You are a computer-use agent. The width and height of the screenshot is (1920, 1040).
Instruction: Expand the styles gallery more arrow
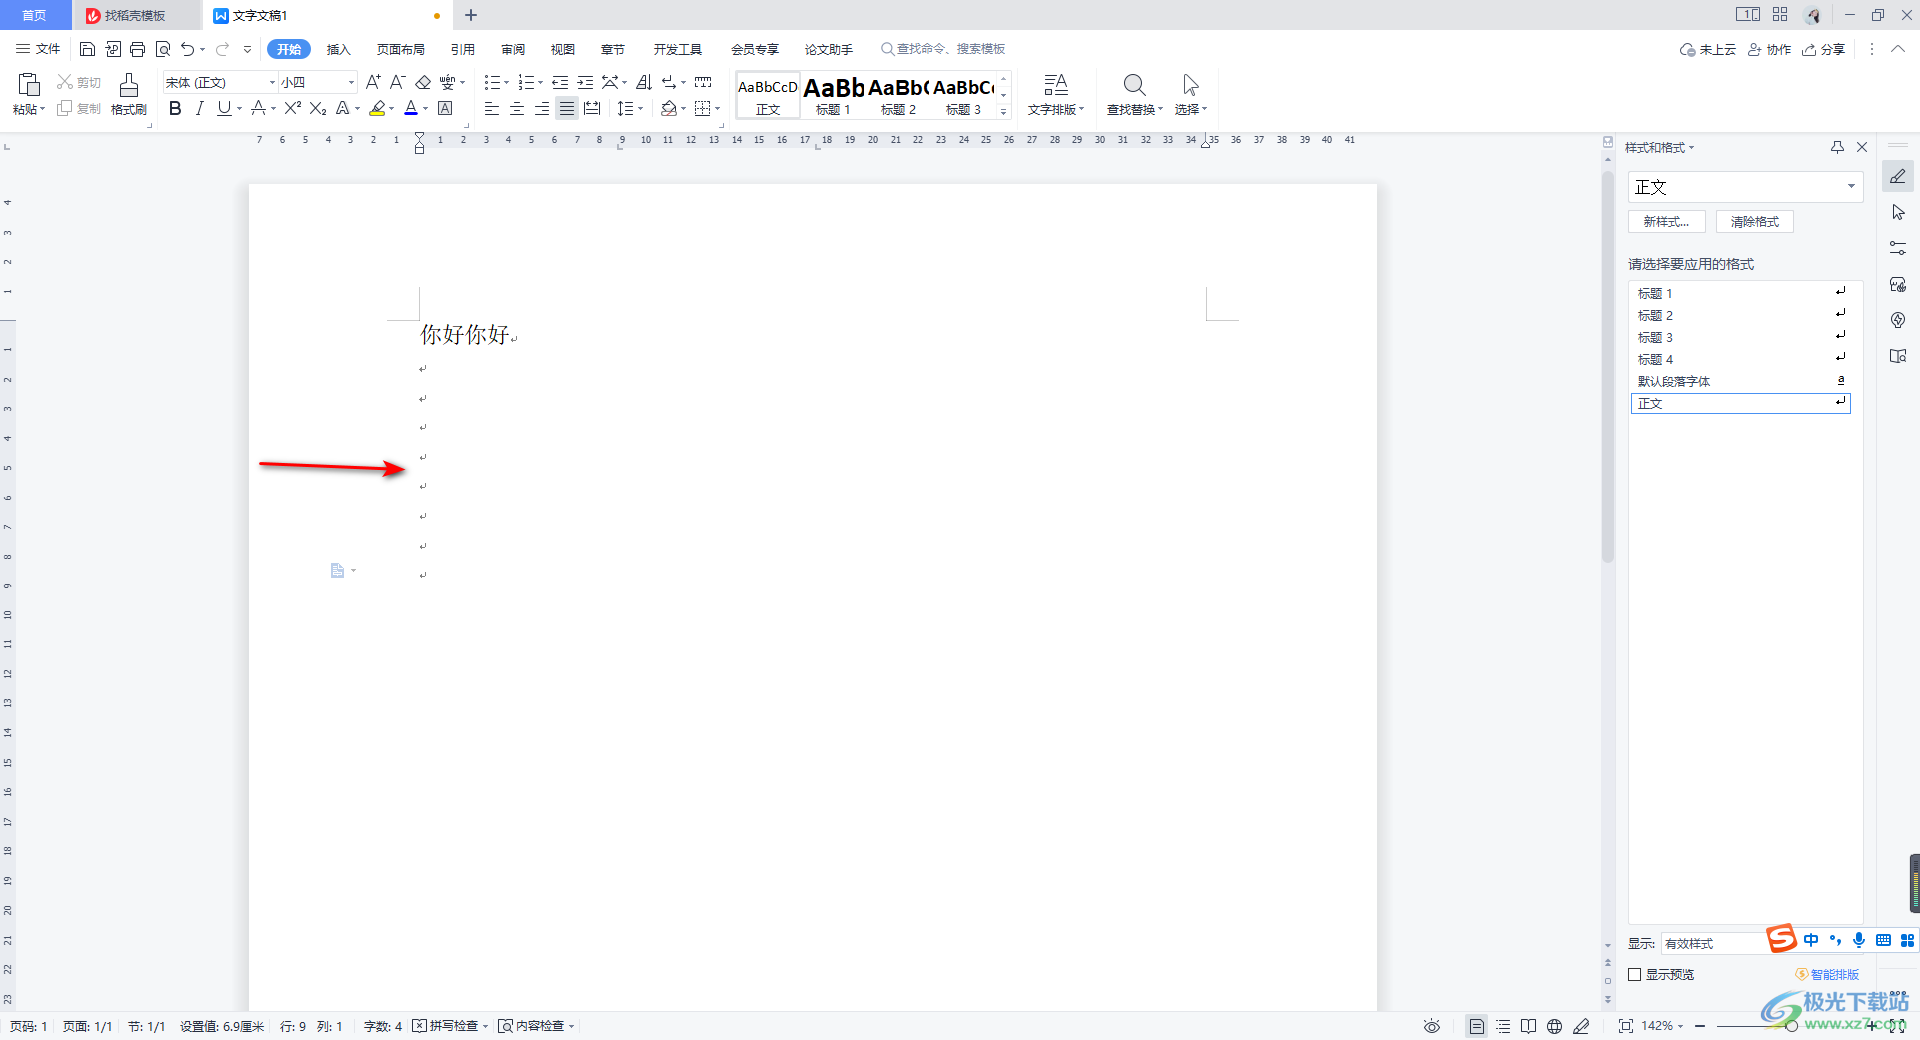[x=1003, y=112]
